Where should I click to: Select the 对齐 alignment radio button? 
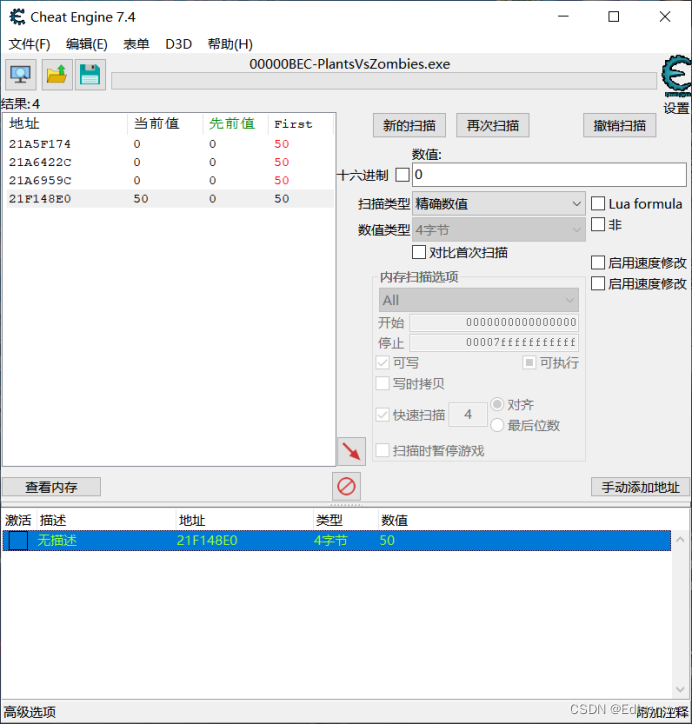(497, 404)
